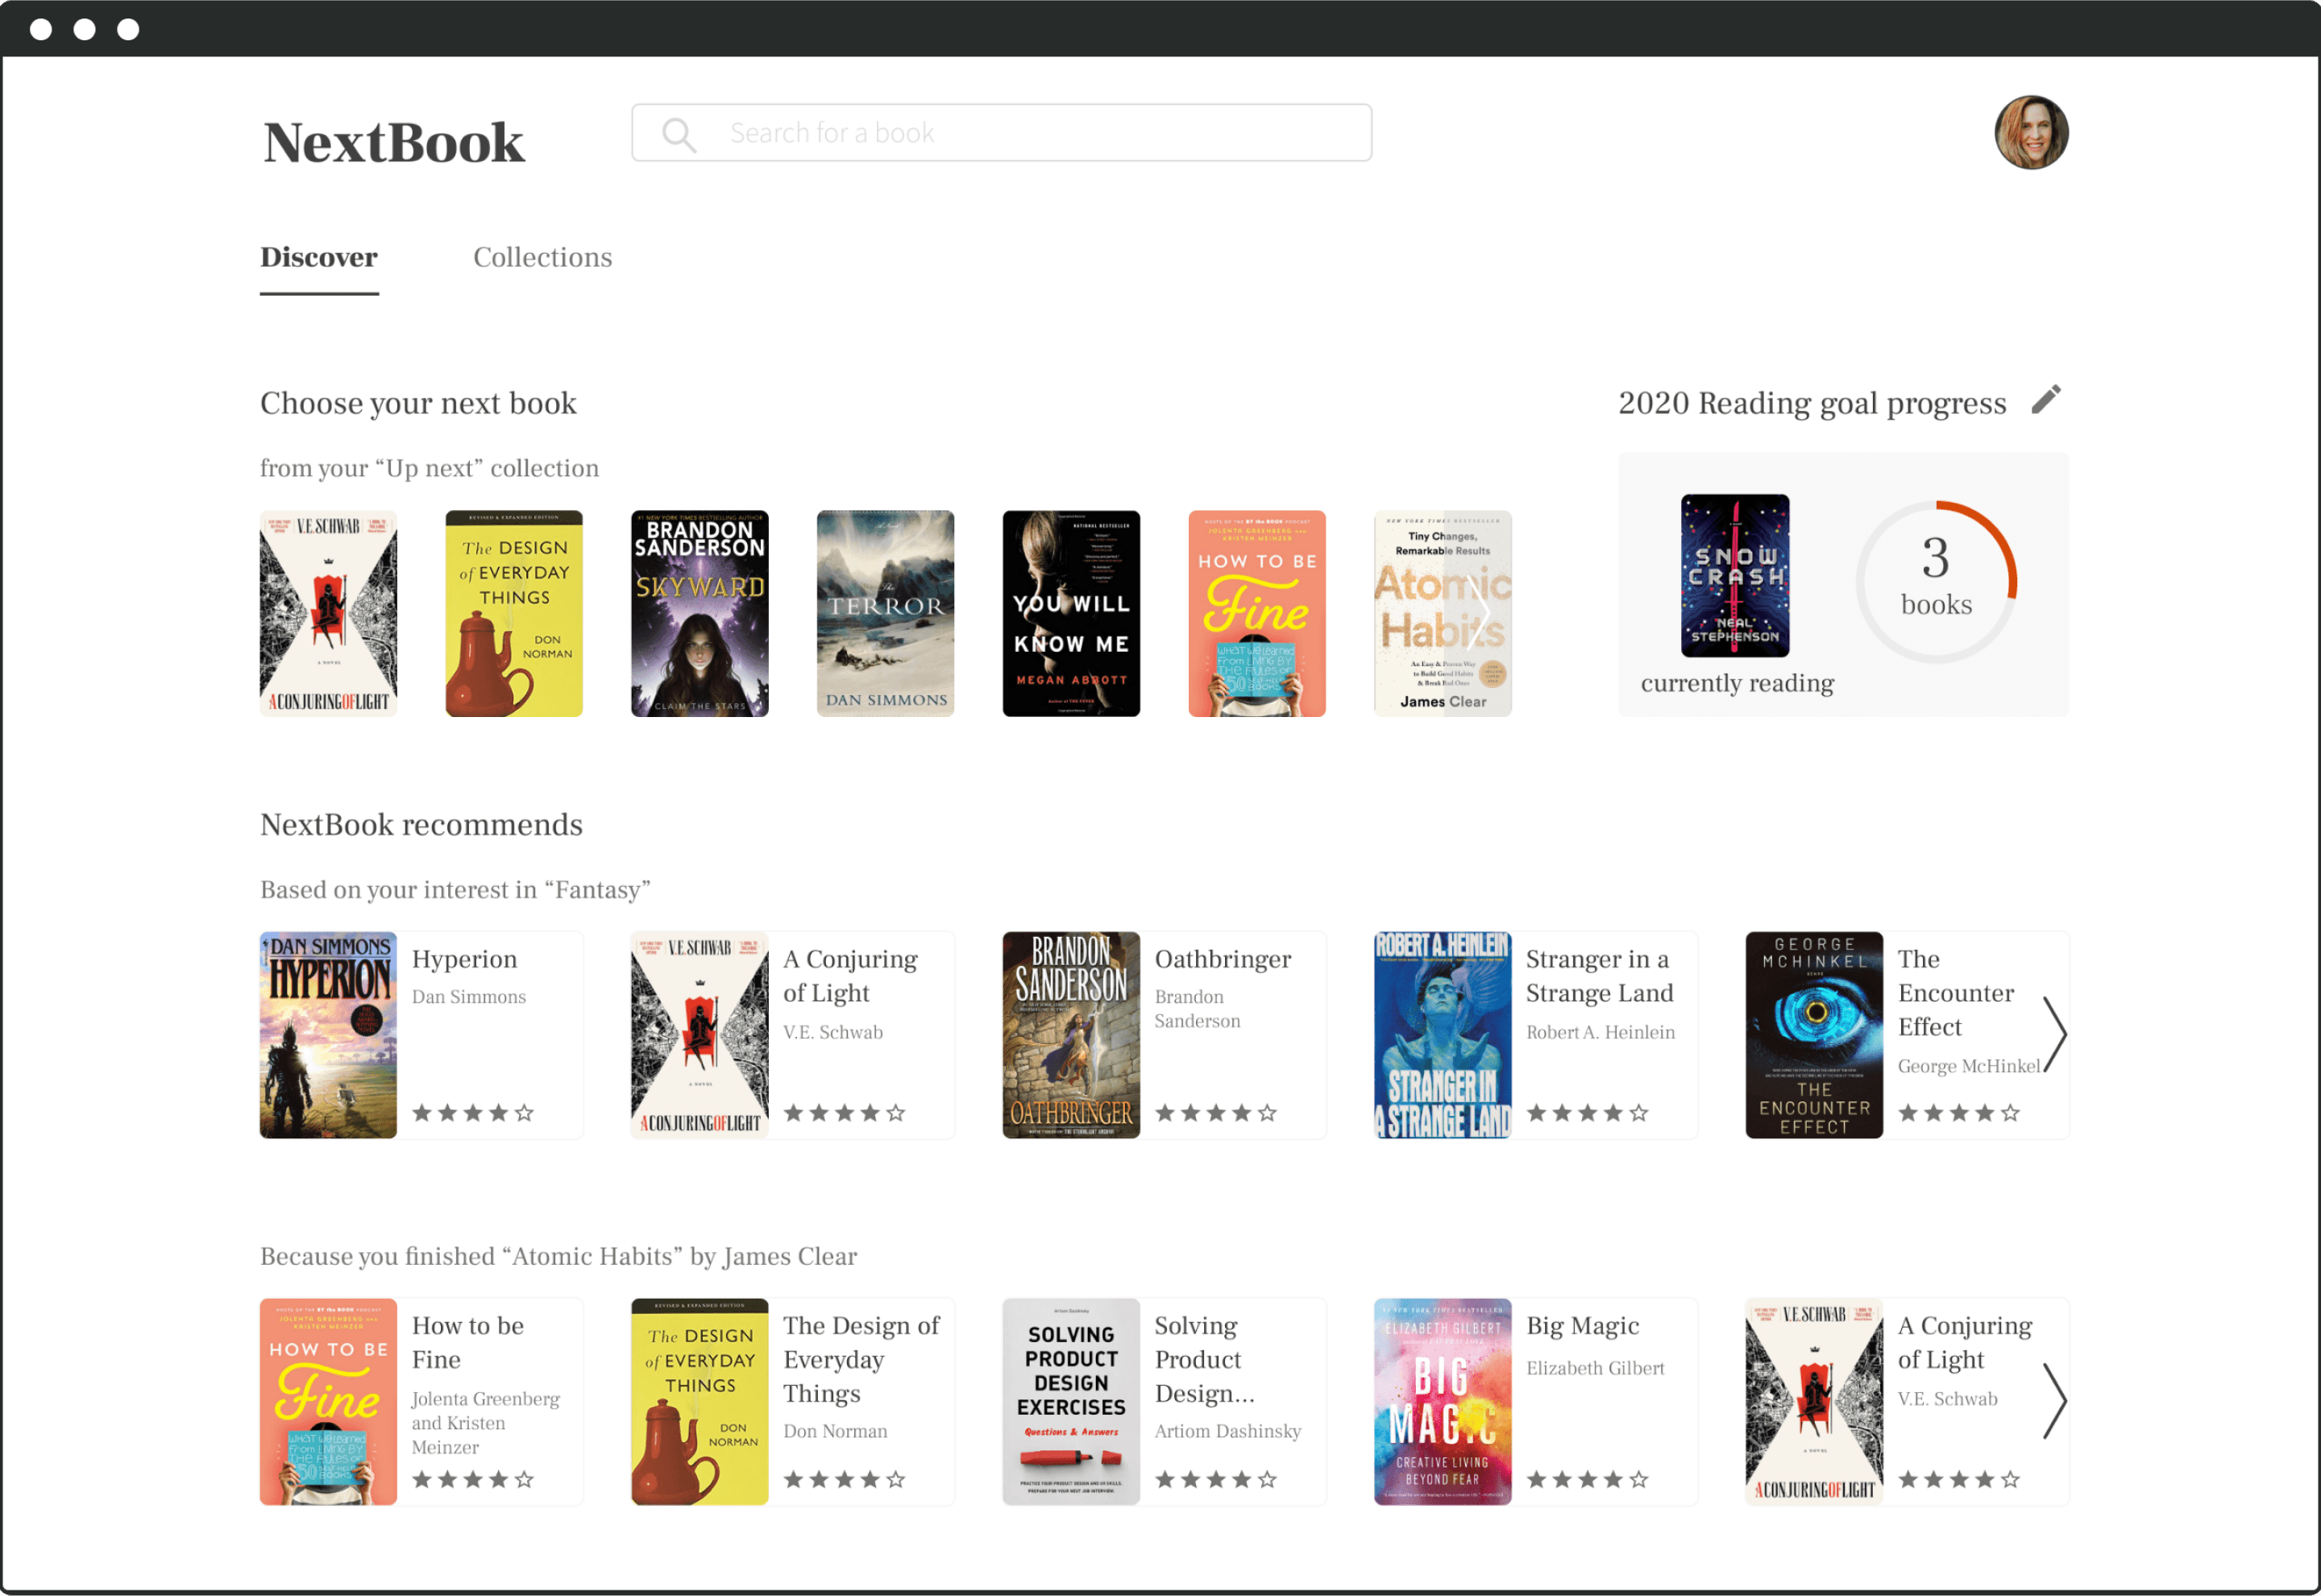Click Elizabeth Gilbert author name
The height and width of the screenshot is (1596, 2321).
coord(1595,1368)
